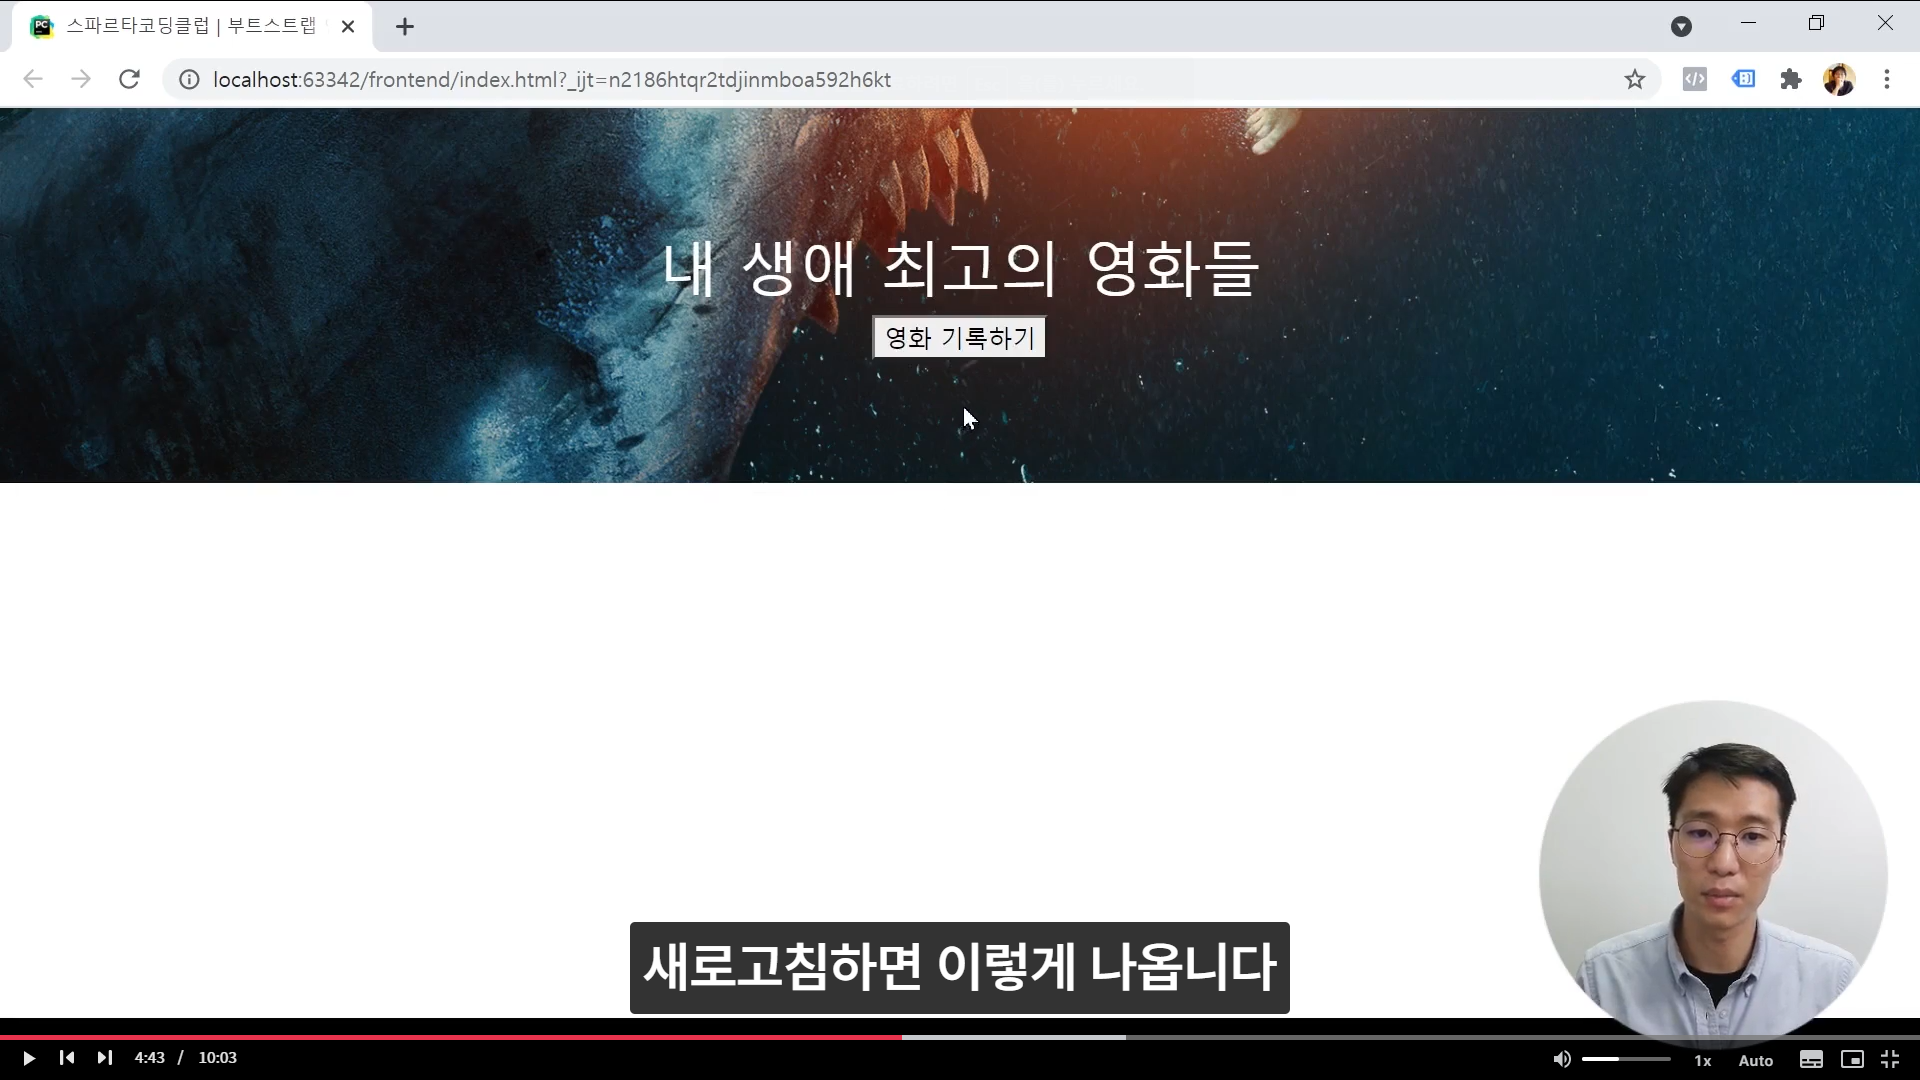Click the 10:03 total duration display
Viewport: 1920px width, 1080px height.
pyautogui.click(x=217, y=1058)
